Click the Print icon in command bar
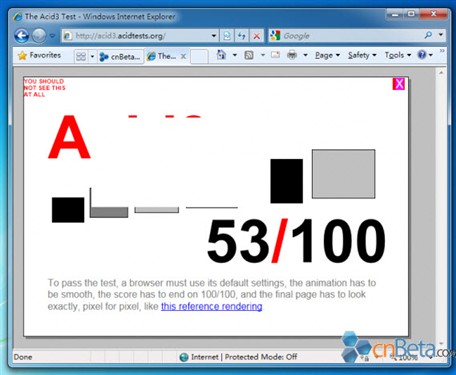This screenshot has width=456, height=375. pos(292,55)
